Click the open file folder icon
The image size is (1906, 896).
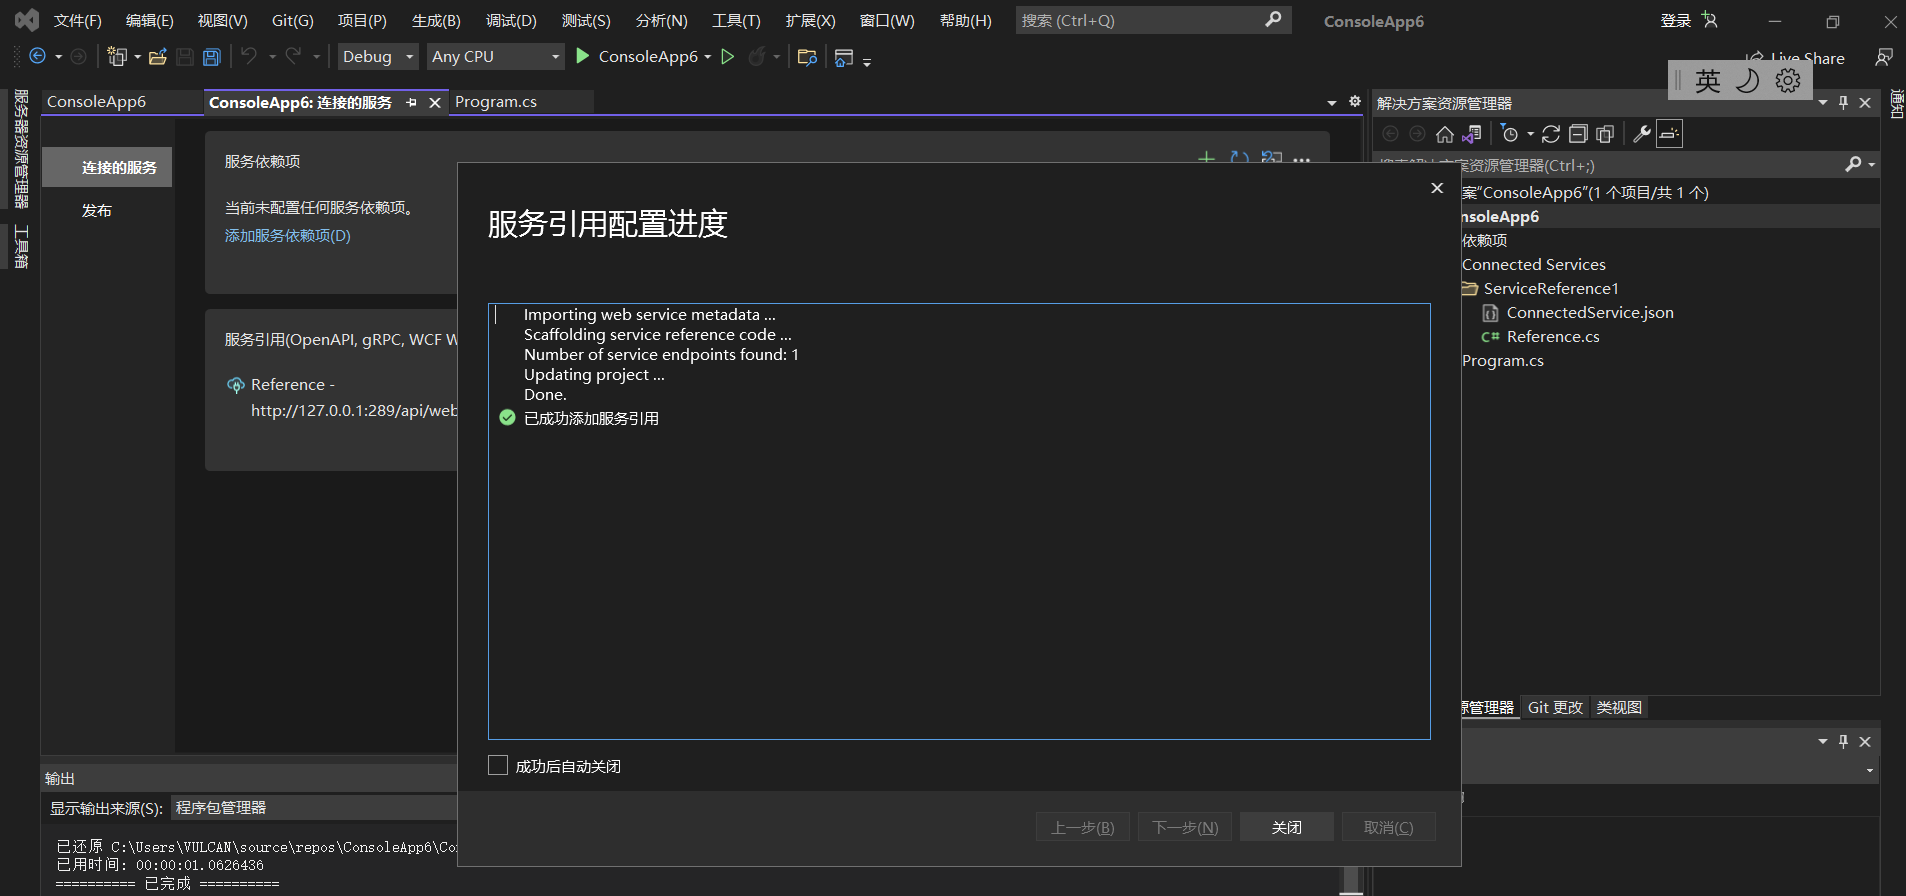157,57
